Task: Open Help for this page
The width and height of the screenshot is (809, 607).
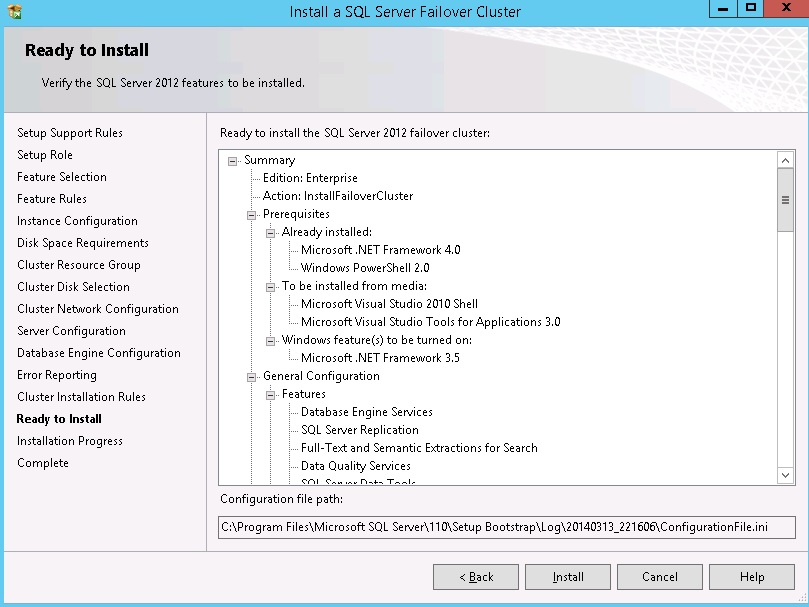Action: tap(752, 577)
